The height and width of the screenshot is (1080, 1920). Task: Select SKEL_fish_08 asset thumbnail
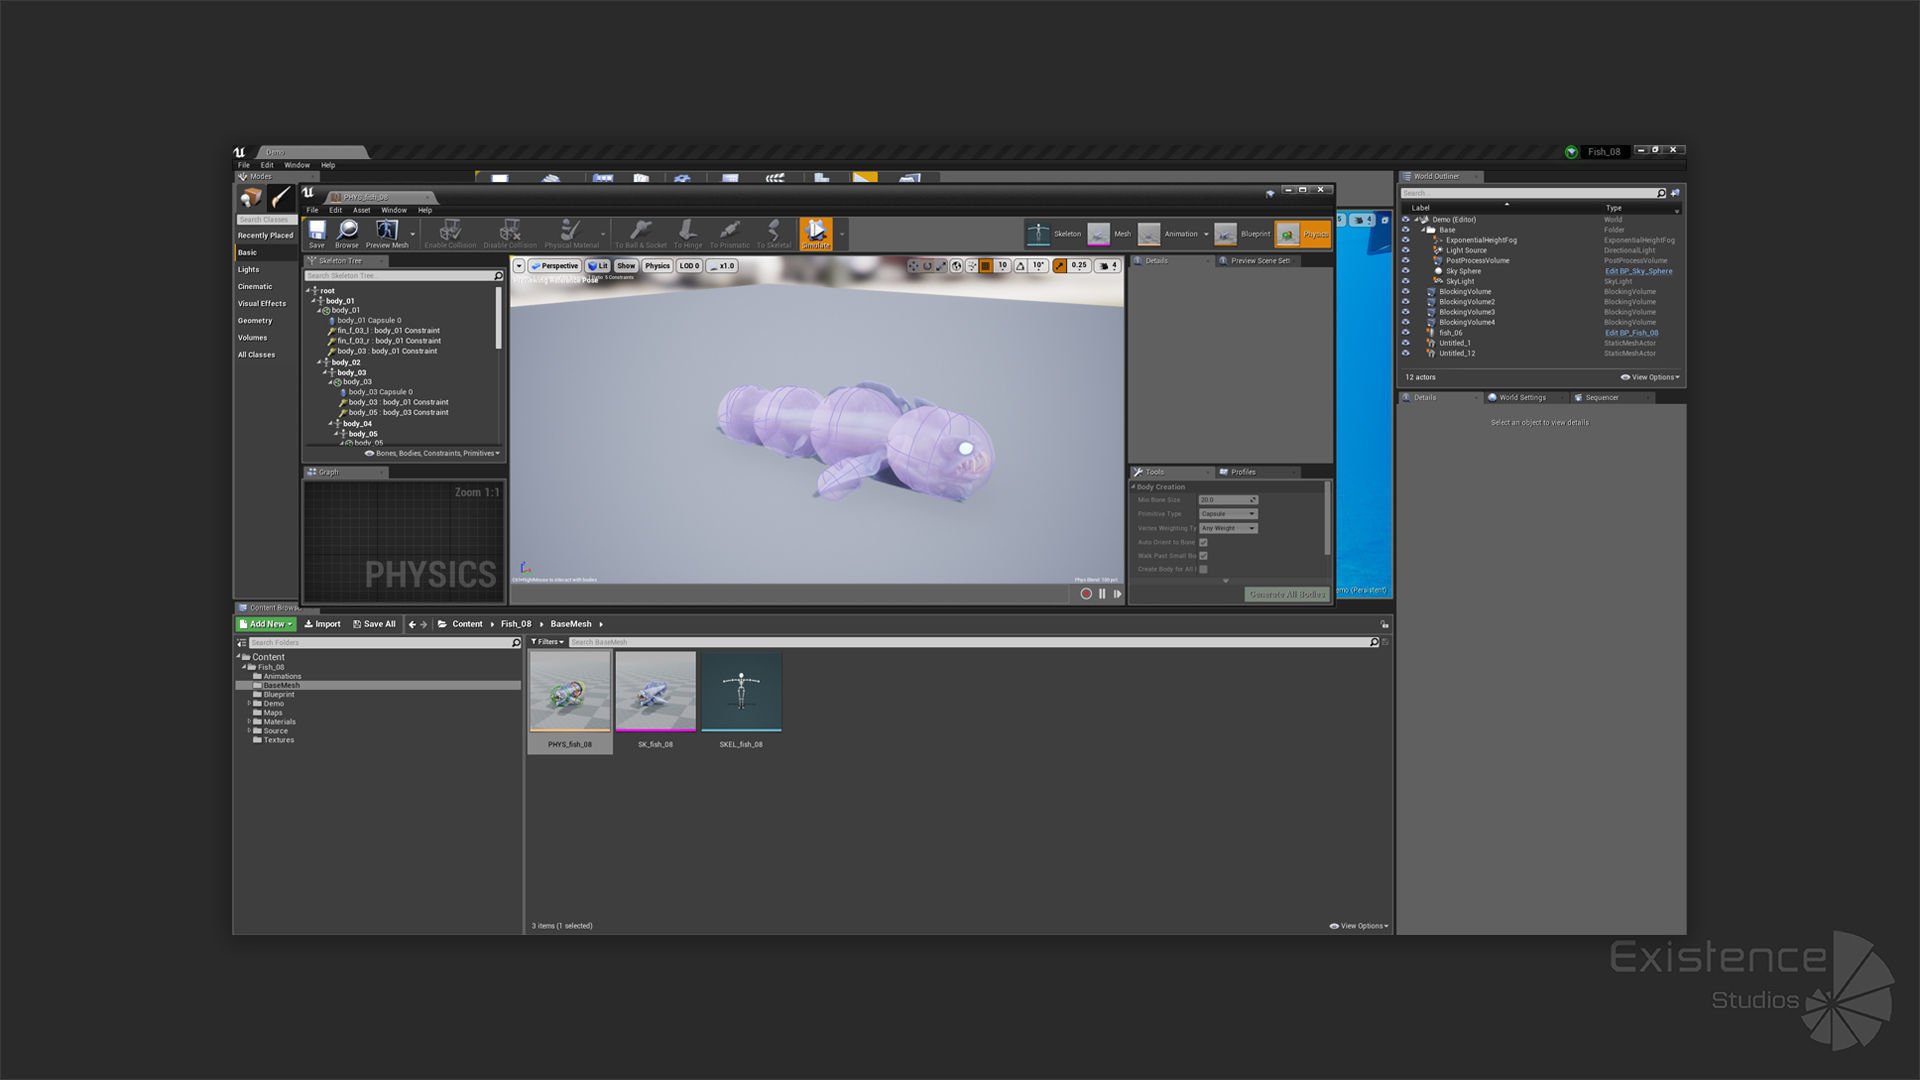click(x=741, y=692)
